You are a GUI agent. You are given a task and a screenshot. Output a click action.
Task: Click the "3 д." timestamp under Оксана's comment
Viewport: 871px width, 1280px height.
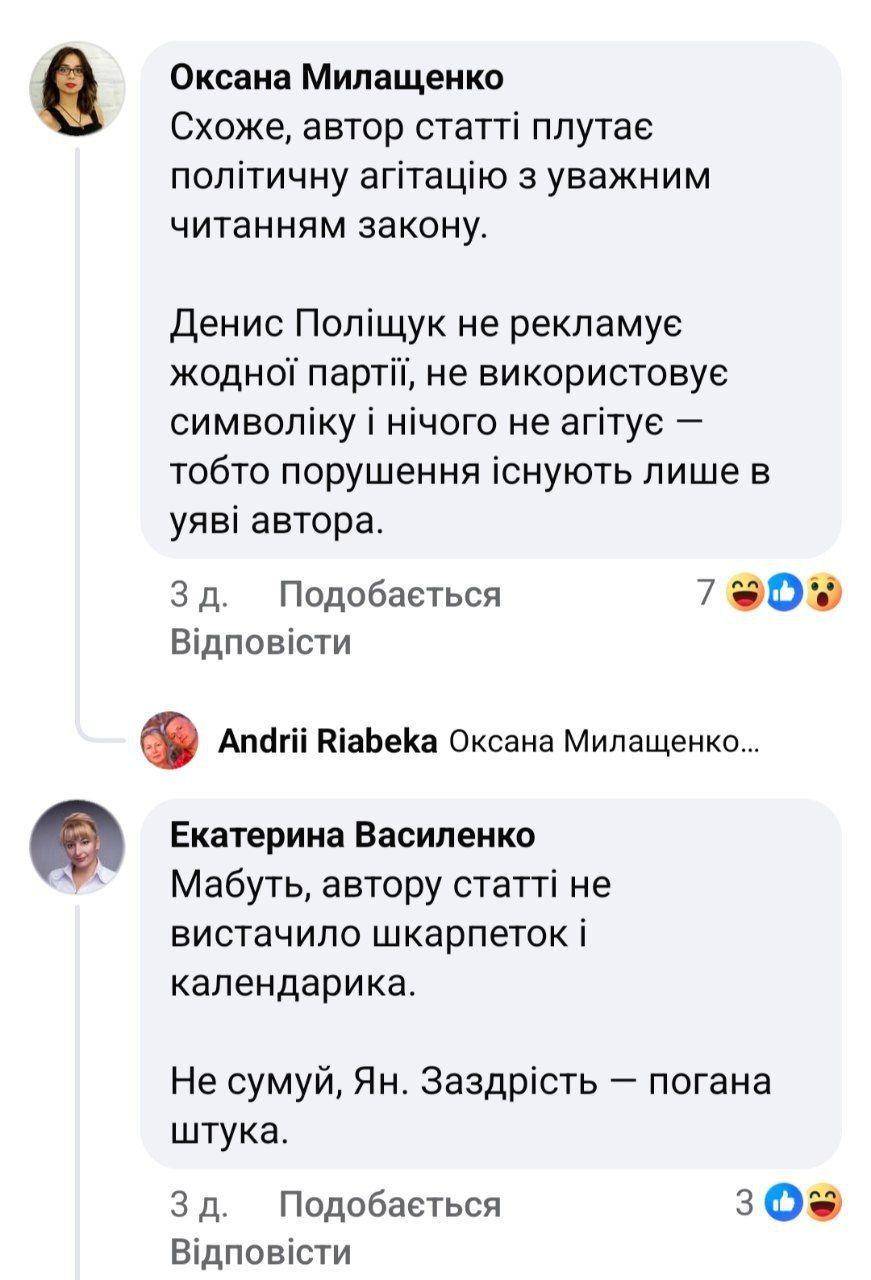click(198, 595)
